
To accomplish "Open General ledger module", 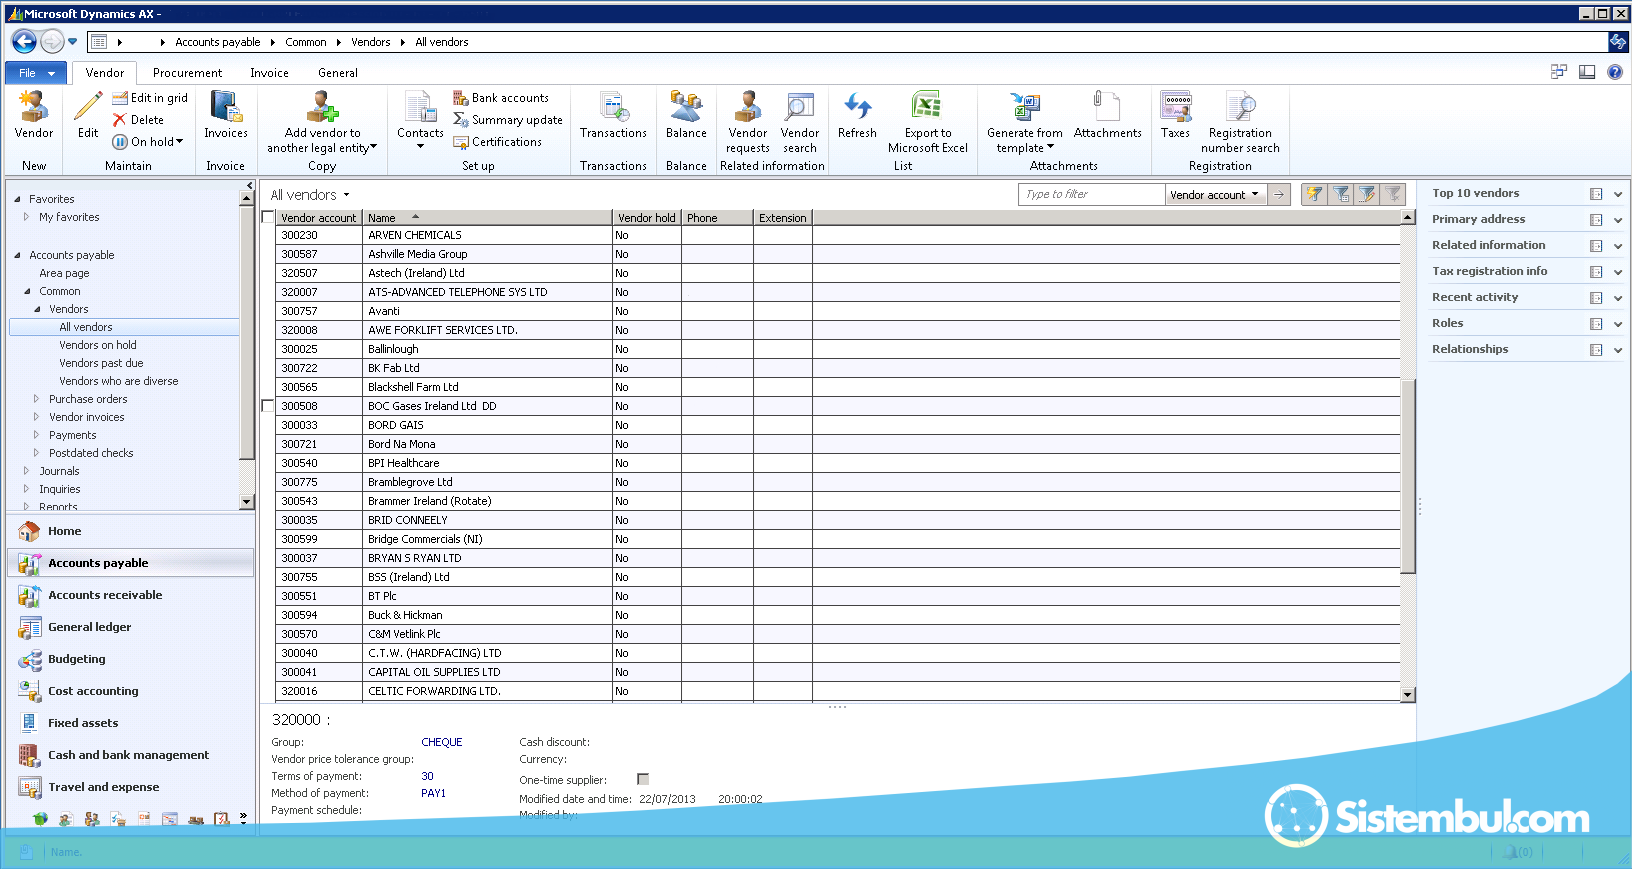I will point(90,627).
